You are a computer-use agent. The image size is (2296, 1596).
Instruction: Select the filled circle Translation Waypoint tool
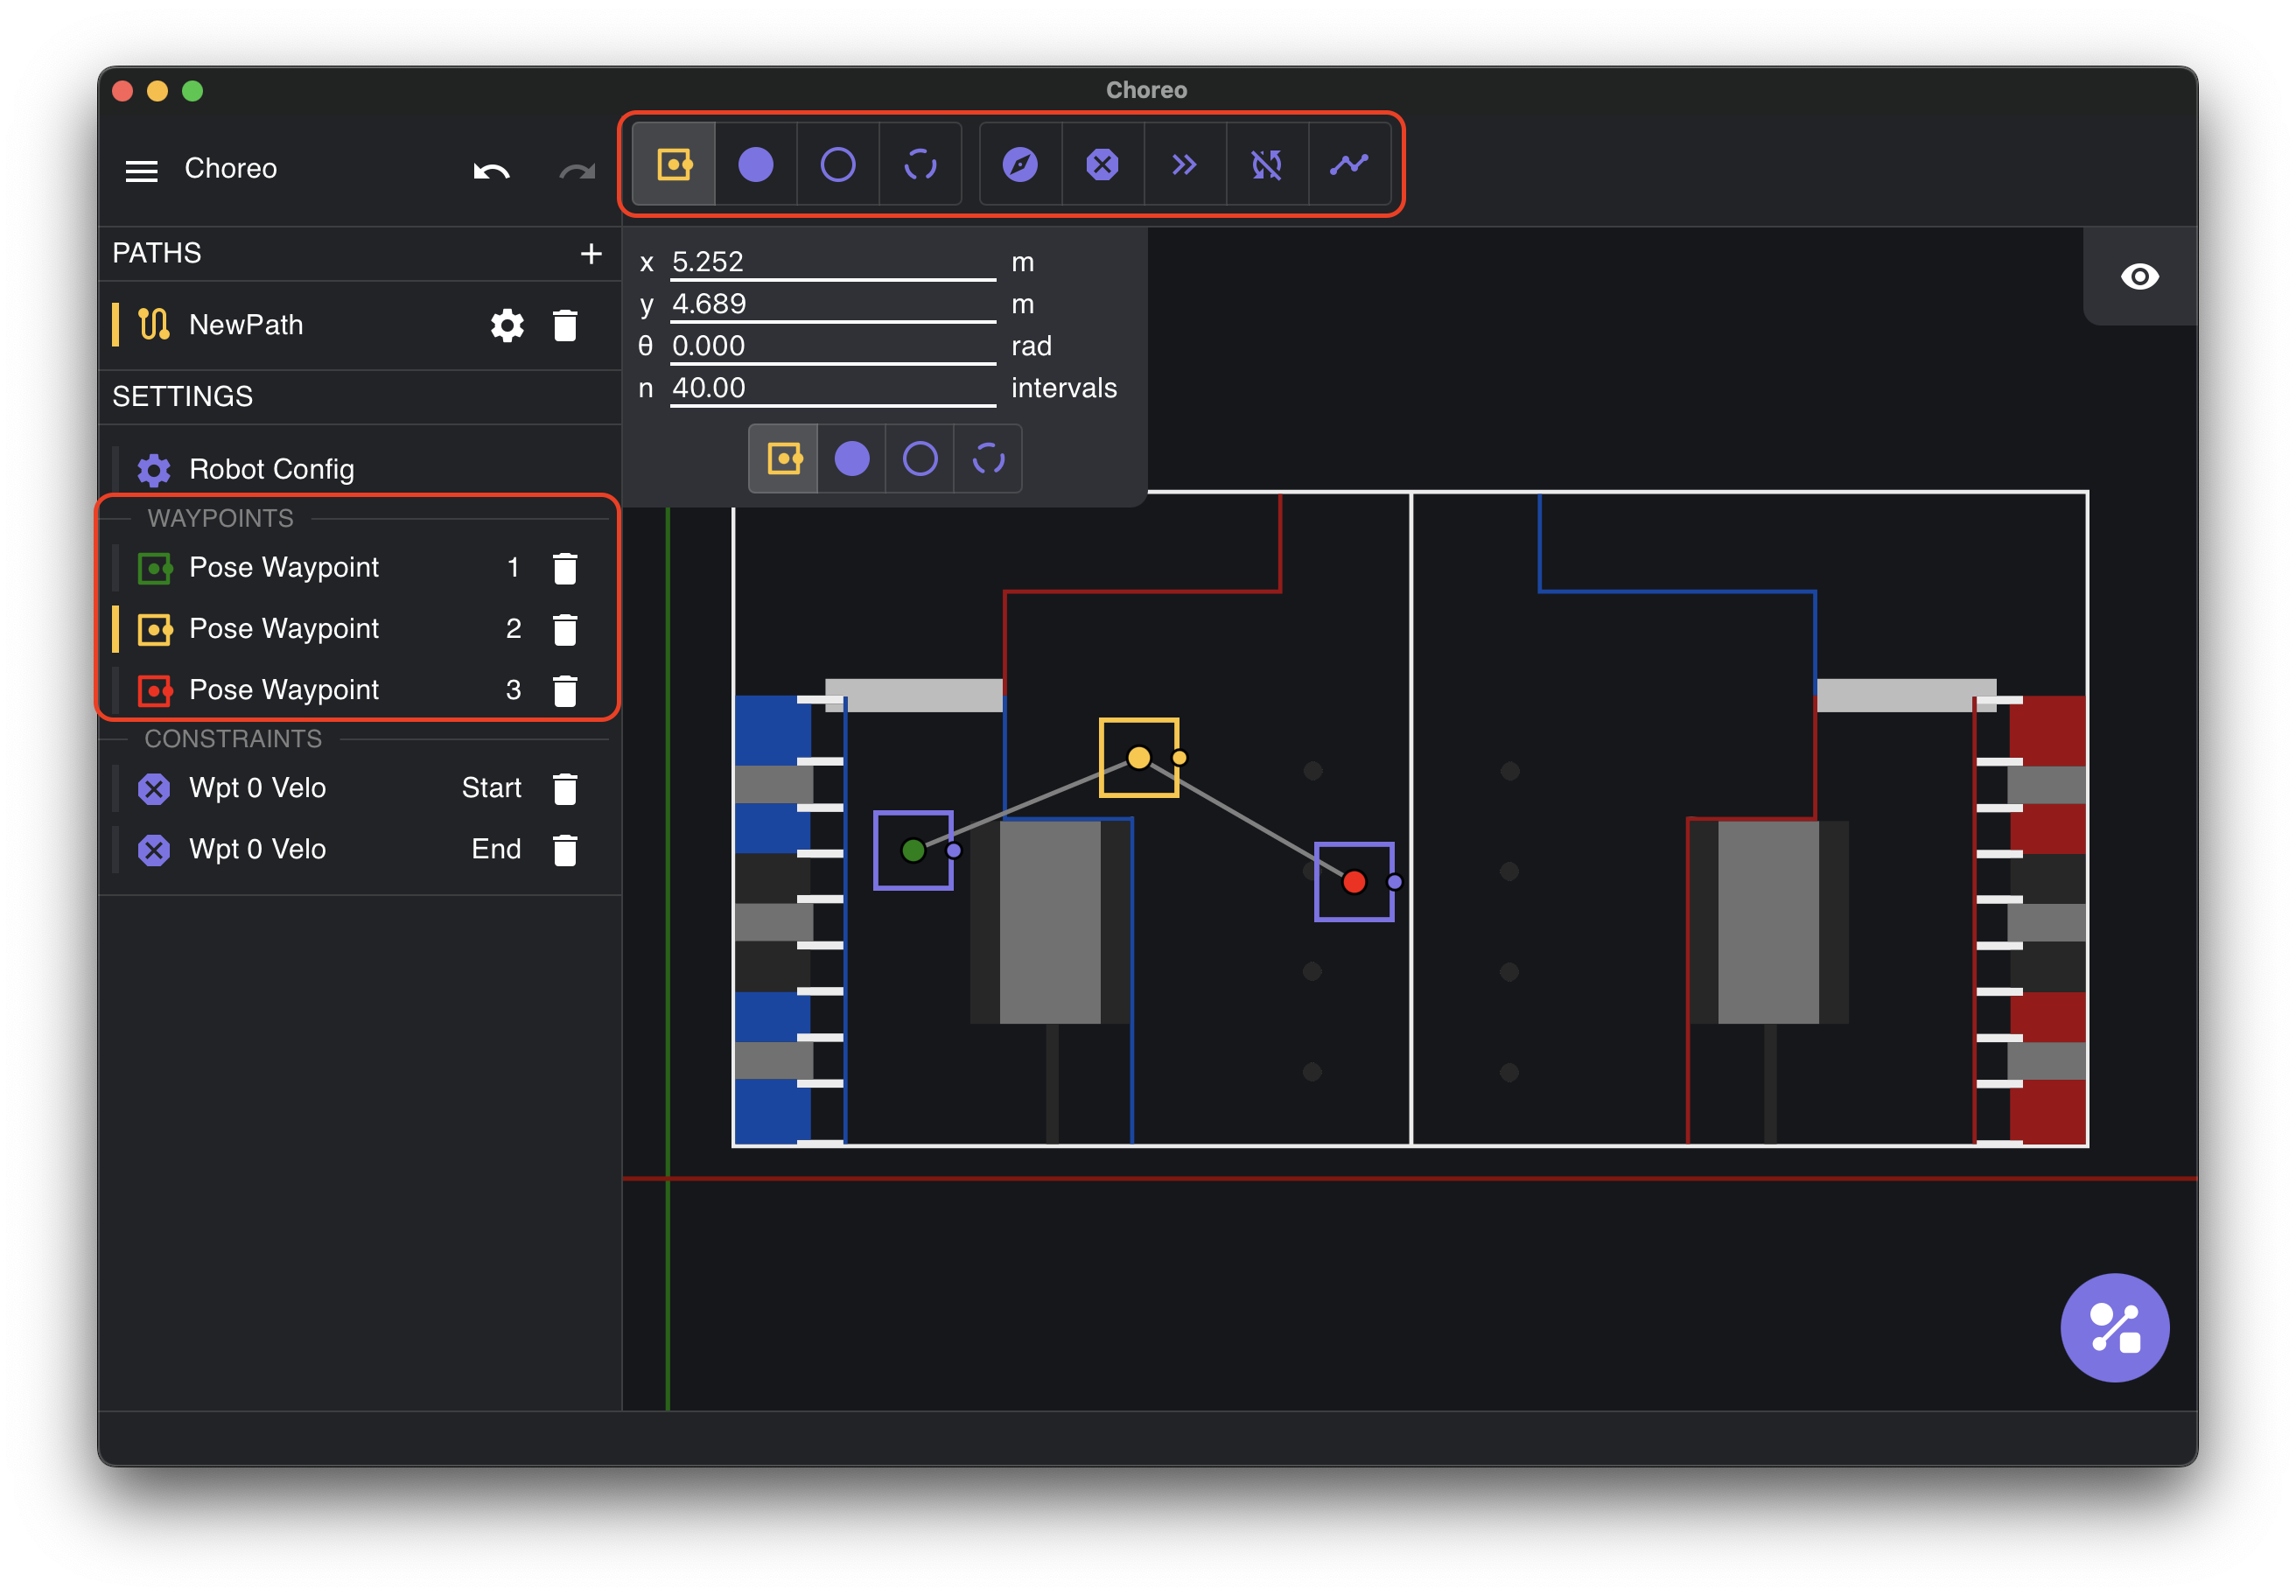pyautogui.click(x=755, y=164)
